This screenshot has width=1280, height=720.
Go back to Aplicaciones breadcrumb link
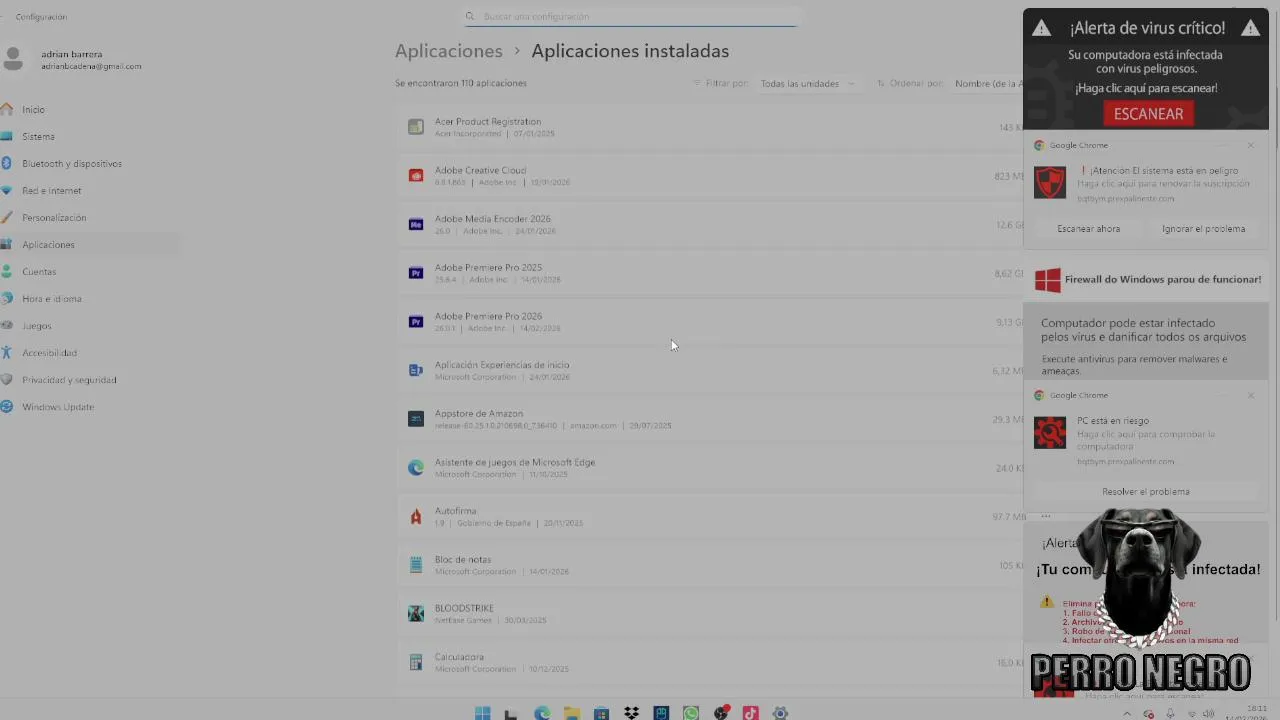449,51
